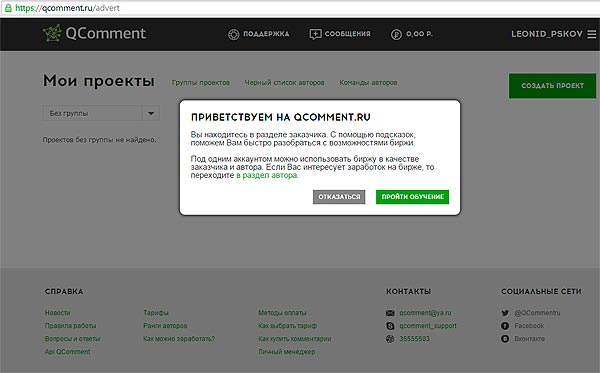Click the Вконтакте icon
This screenshot has width=600, height=373.
pos(505,339)
